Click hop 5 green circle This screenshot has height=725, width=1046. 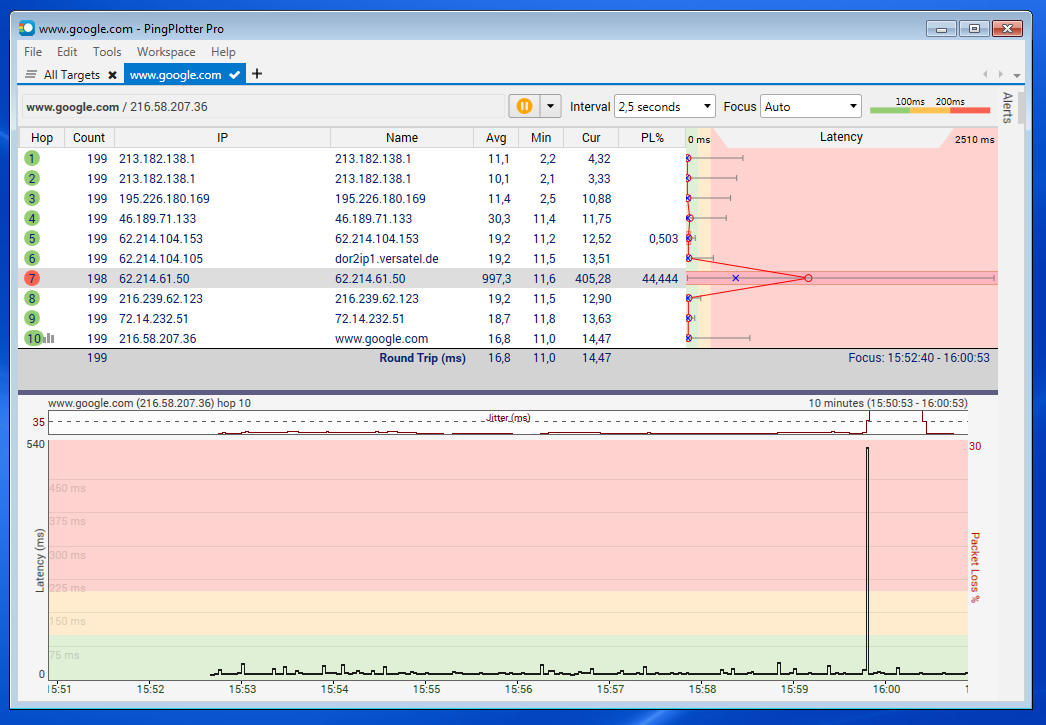tap(32, 238)
